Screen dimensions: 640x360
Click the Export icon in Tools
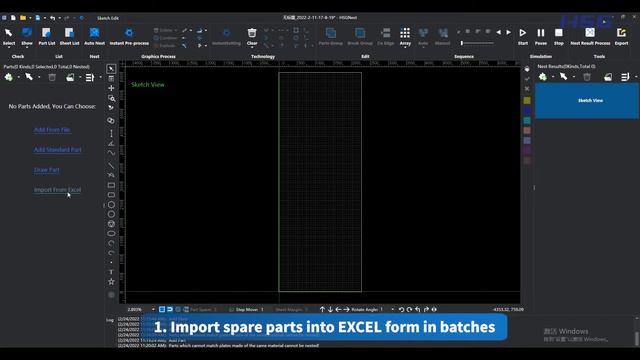[x=621, y=33]
